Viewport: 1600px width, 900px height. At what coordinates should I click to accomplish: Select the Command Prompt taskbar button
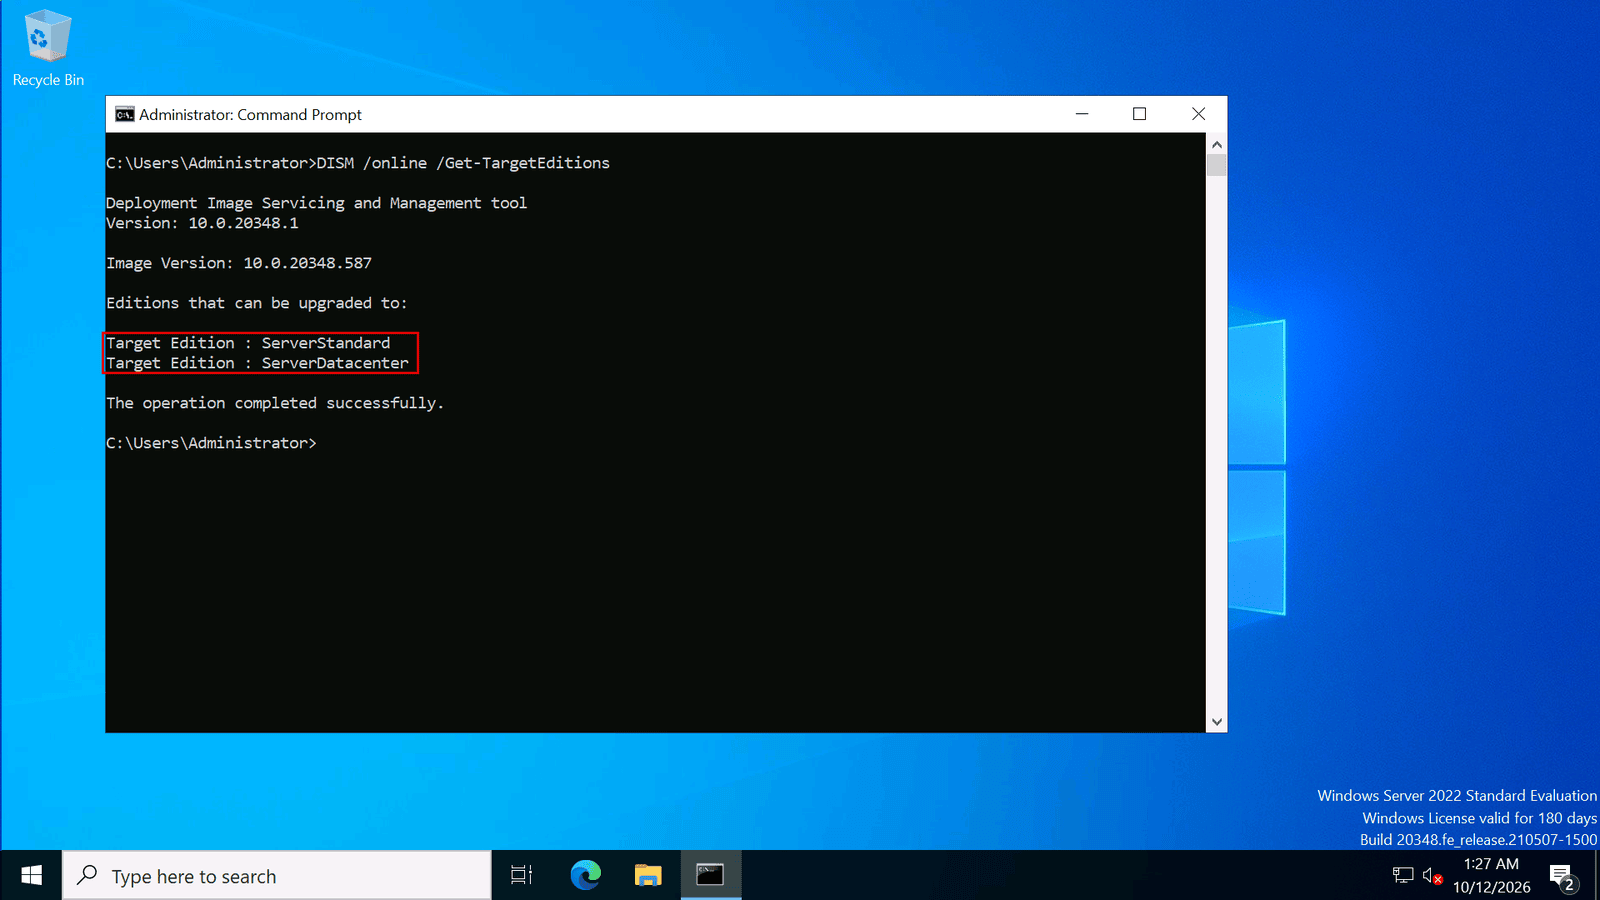[x=711, y=875]
